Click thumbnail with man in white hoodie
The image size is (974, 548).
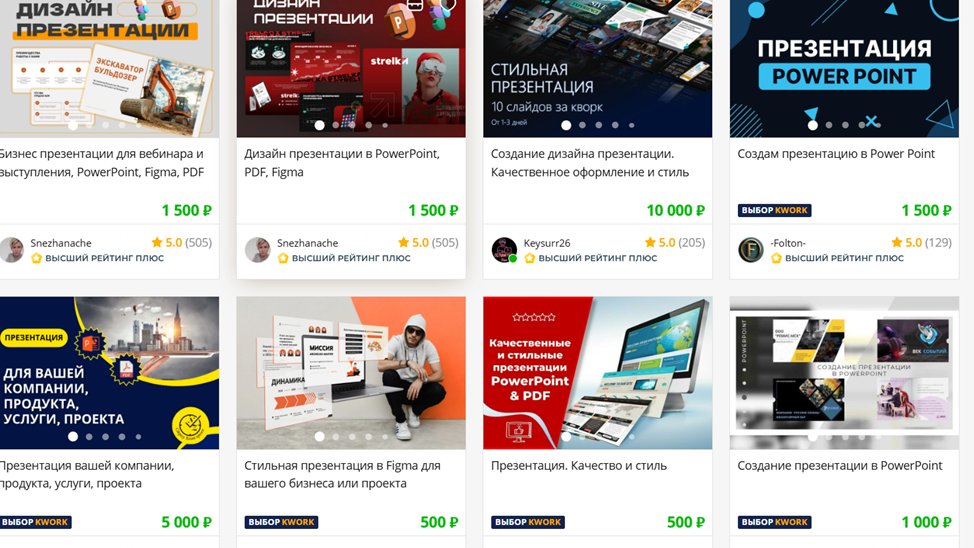351,373
